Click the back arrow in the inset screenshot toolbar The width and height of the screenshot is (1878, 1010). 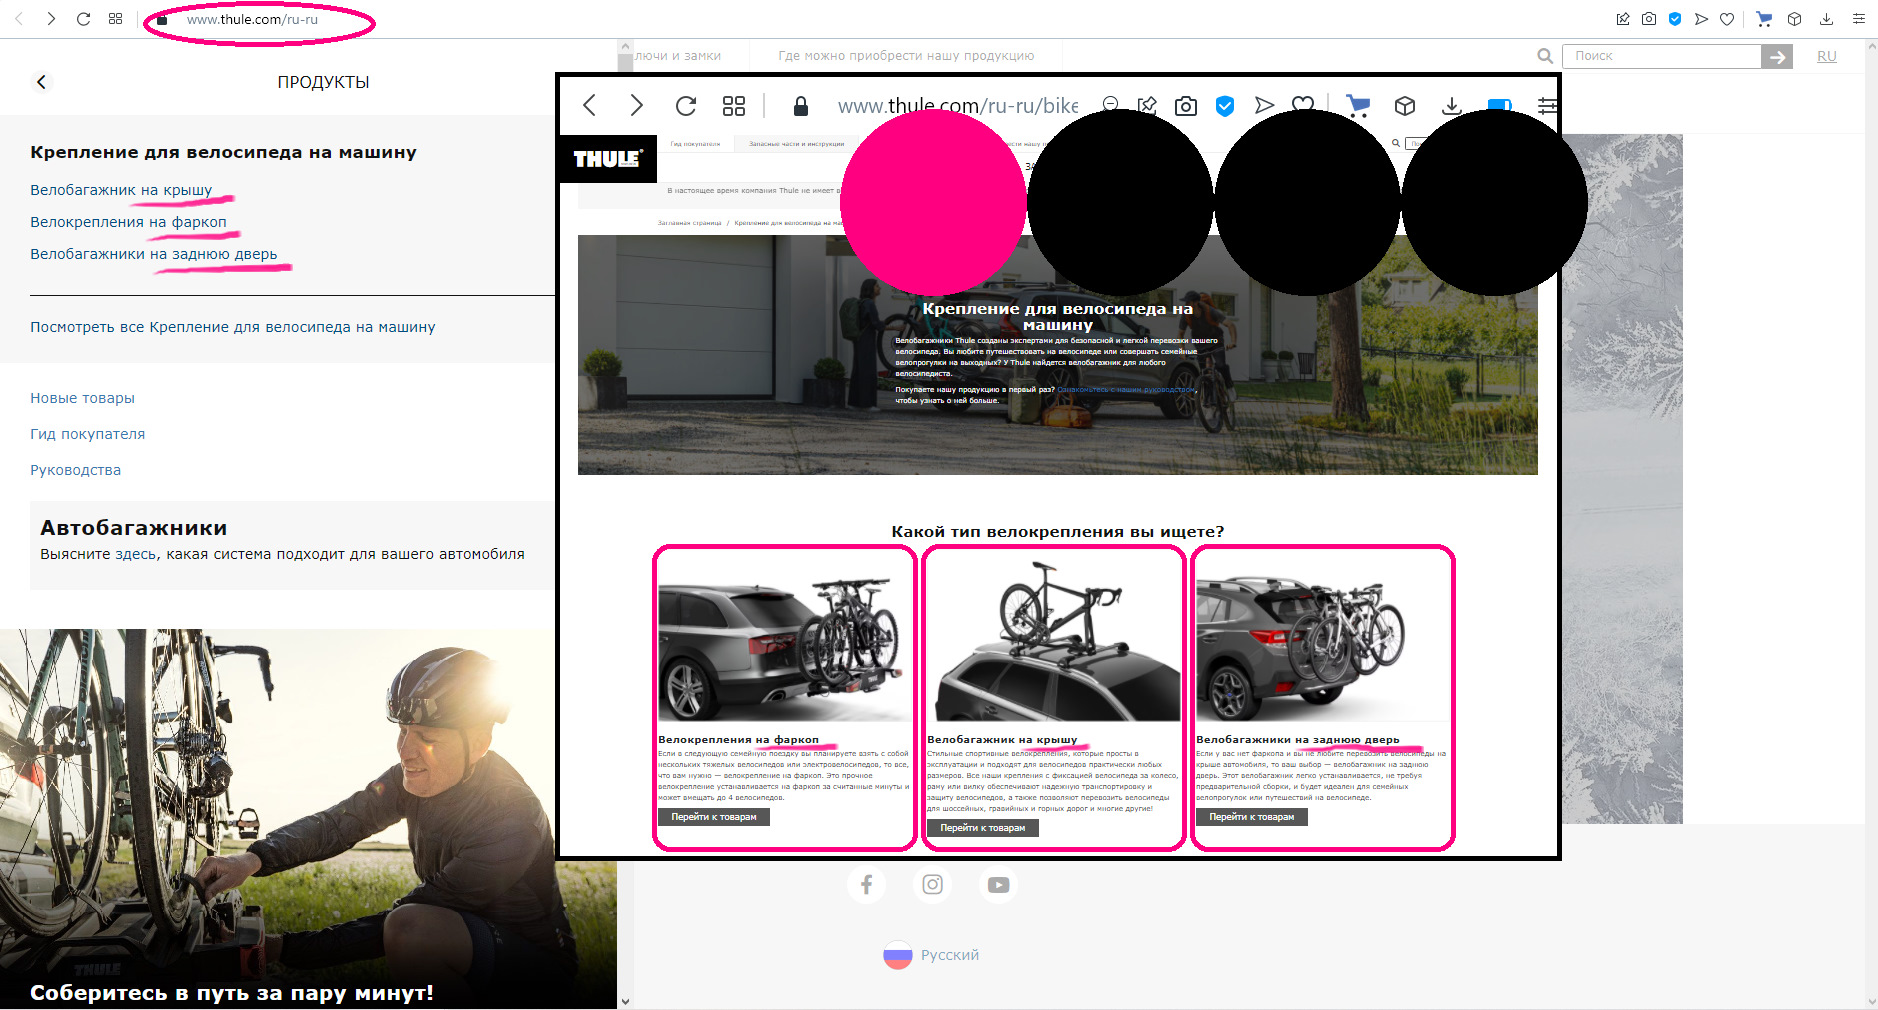590,105
